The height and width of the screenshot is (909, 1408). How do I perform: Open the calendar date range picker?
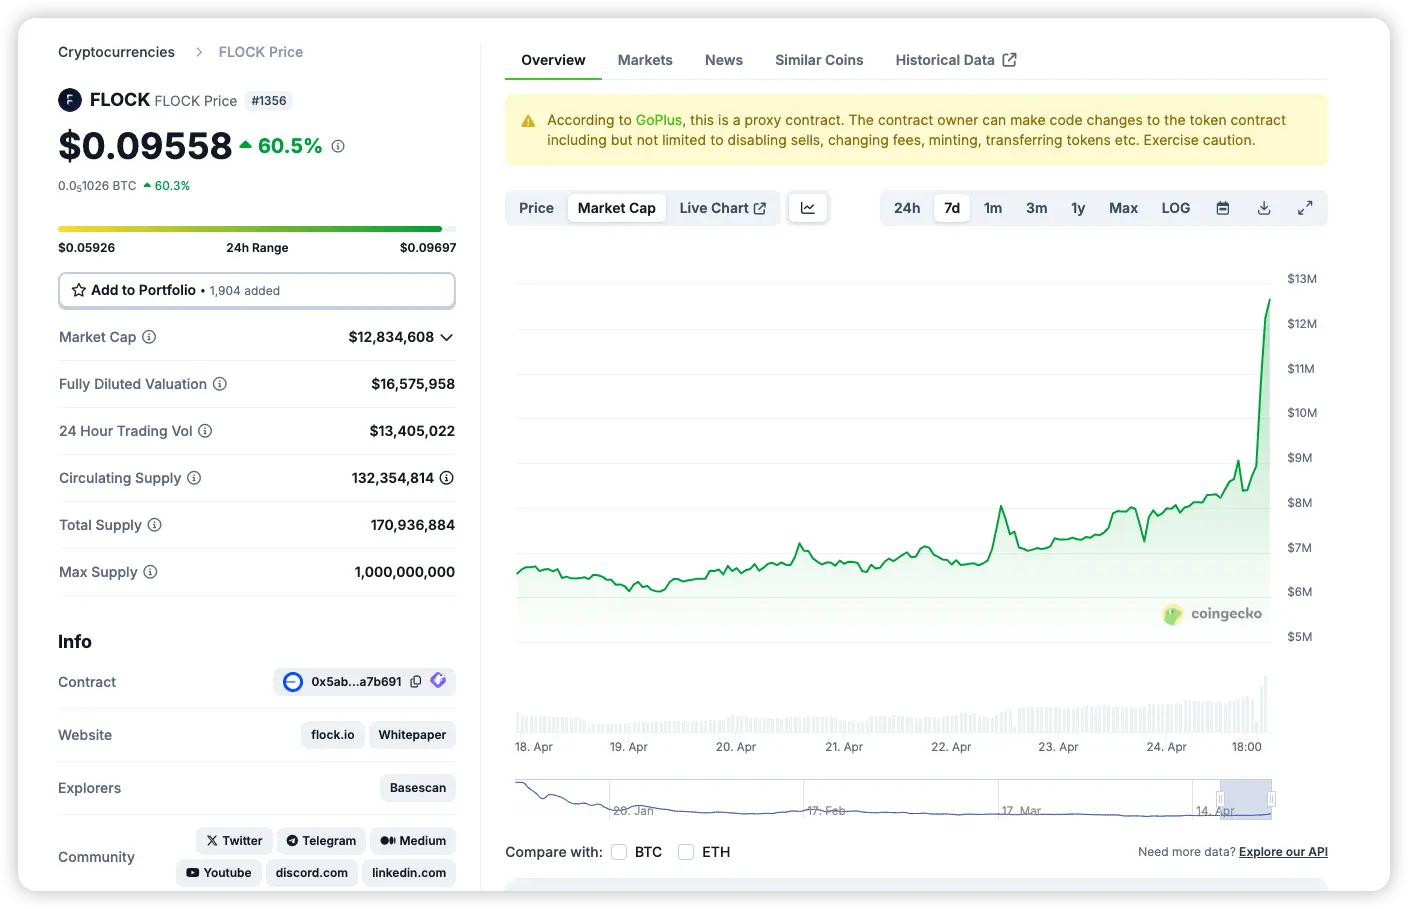pos(1222,208)
